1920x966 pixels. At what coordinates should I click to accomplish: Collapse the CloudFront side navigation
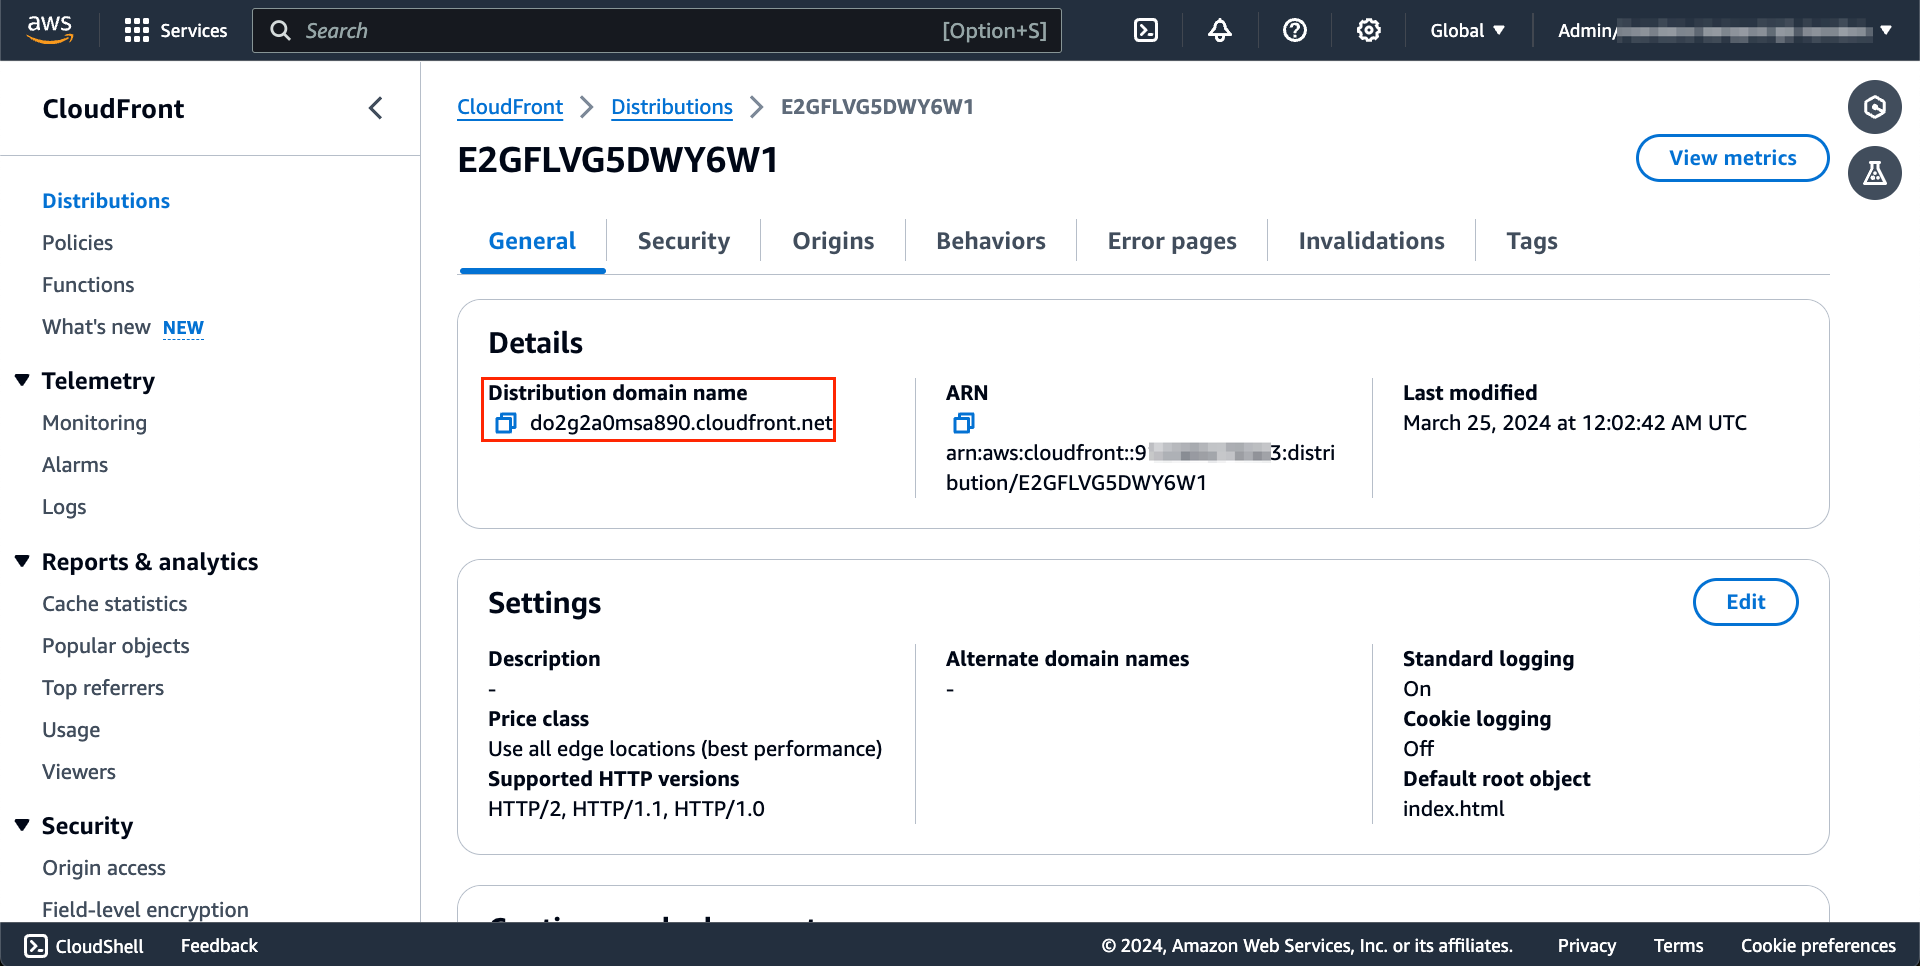point(376,108)
